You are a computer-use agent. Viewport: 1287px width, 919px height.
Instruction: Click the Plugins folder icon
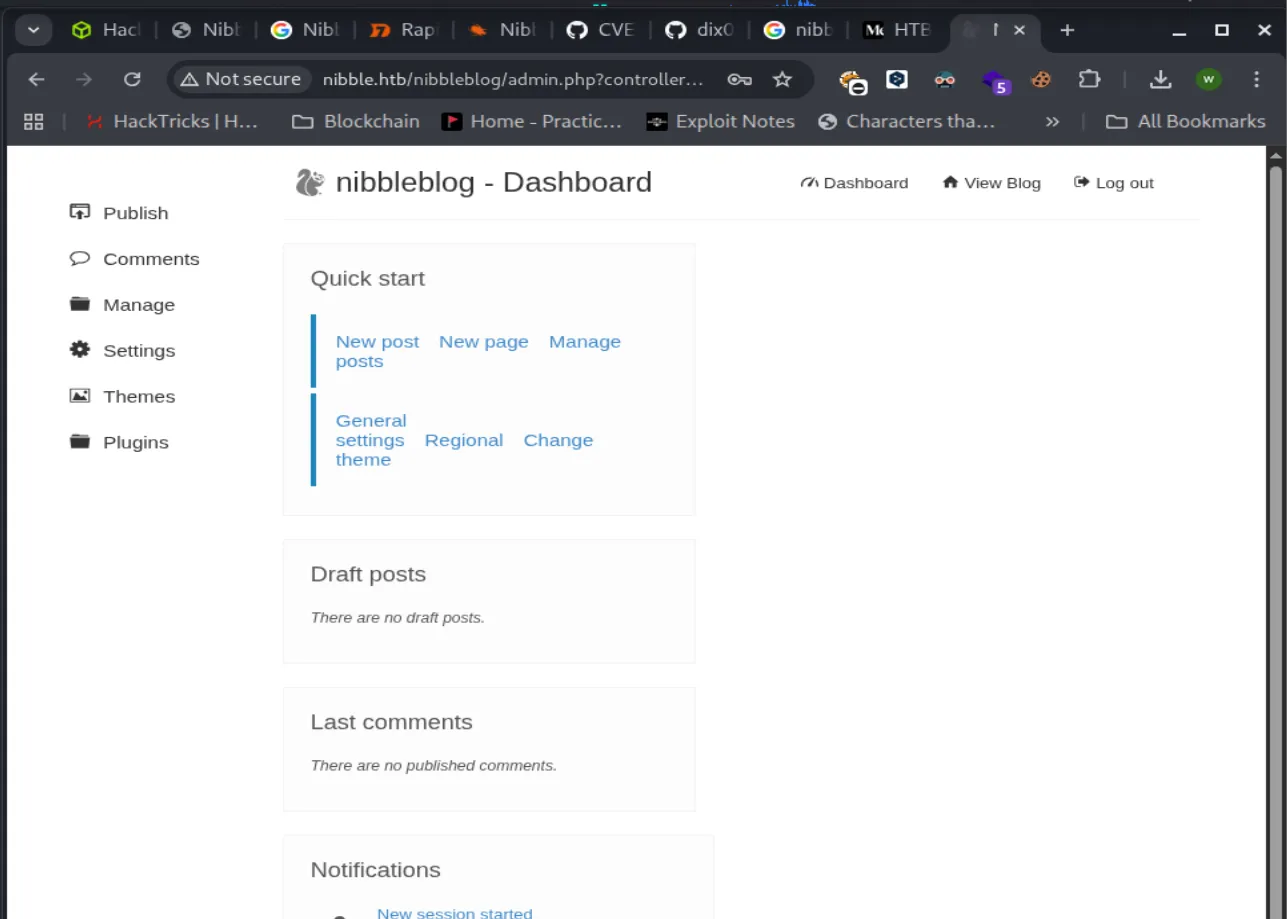[x=80, y=442]
